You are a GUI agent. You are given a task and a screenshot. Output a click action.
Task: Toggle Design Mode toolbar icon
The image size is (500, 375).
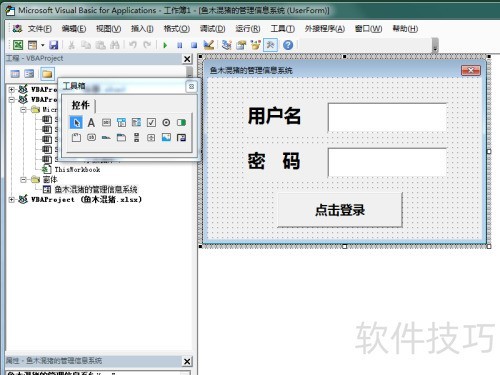click(209, 45)
